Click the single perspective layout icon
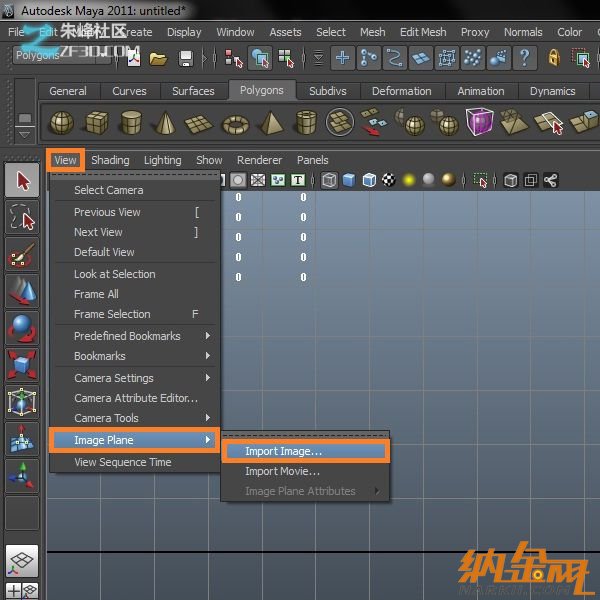Image resolution: width=600 pixels, height=600 pixels. (22, 561)
